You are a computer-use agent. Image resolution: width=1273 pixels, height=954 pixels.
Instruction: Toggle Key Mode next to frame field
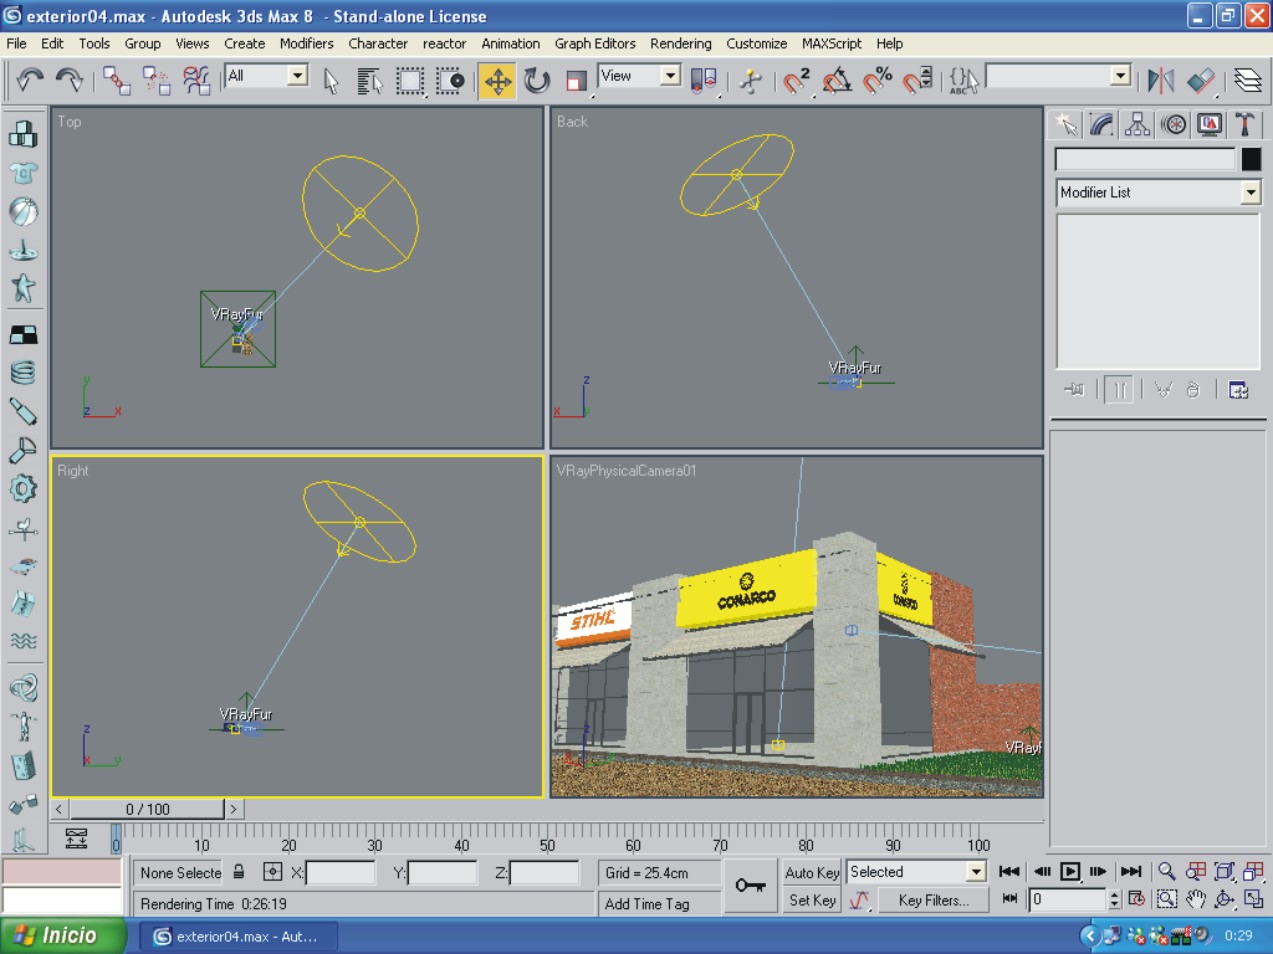pyautogui.click(x=1010, y=899)
